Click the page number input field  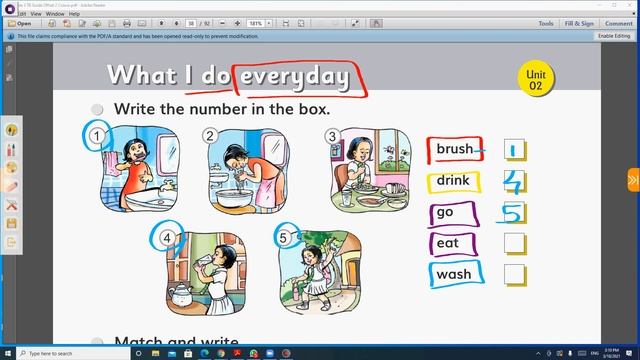click(x=191, y=23)
